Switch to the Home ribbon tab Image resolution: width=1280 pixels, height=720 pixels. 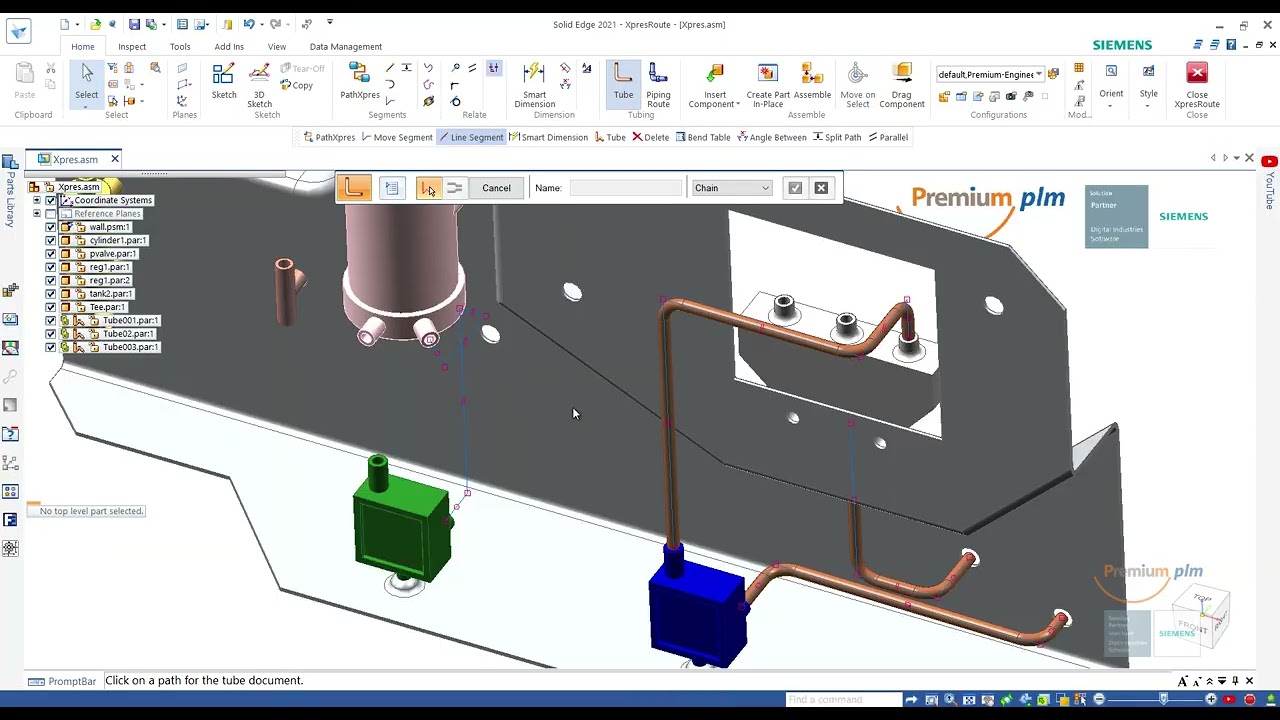83,46
